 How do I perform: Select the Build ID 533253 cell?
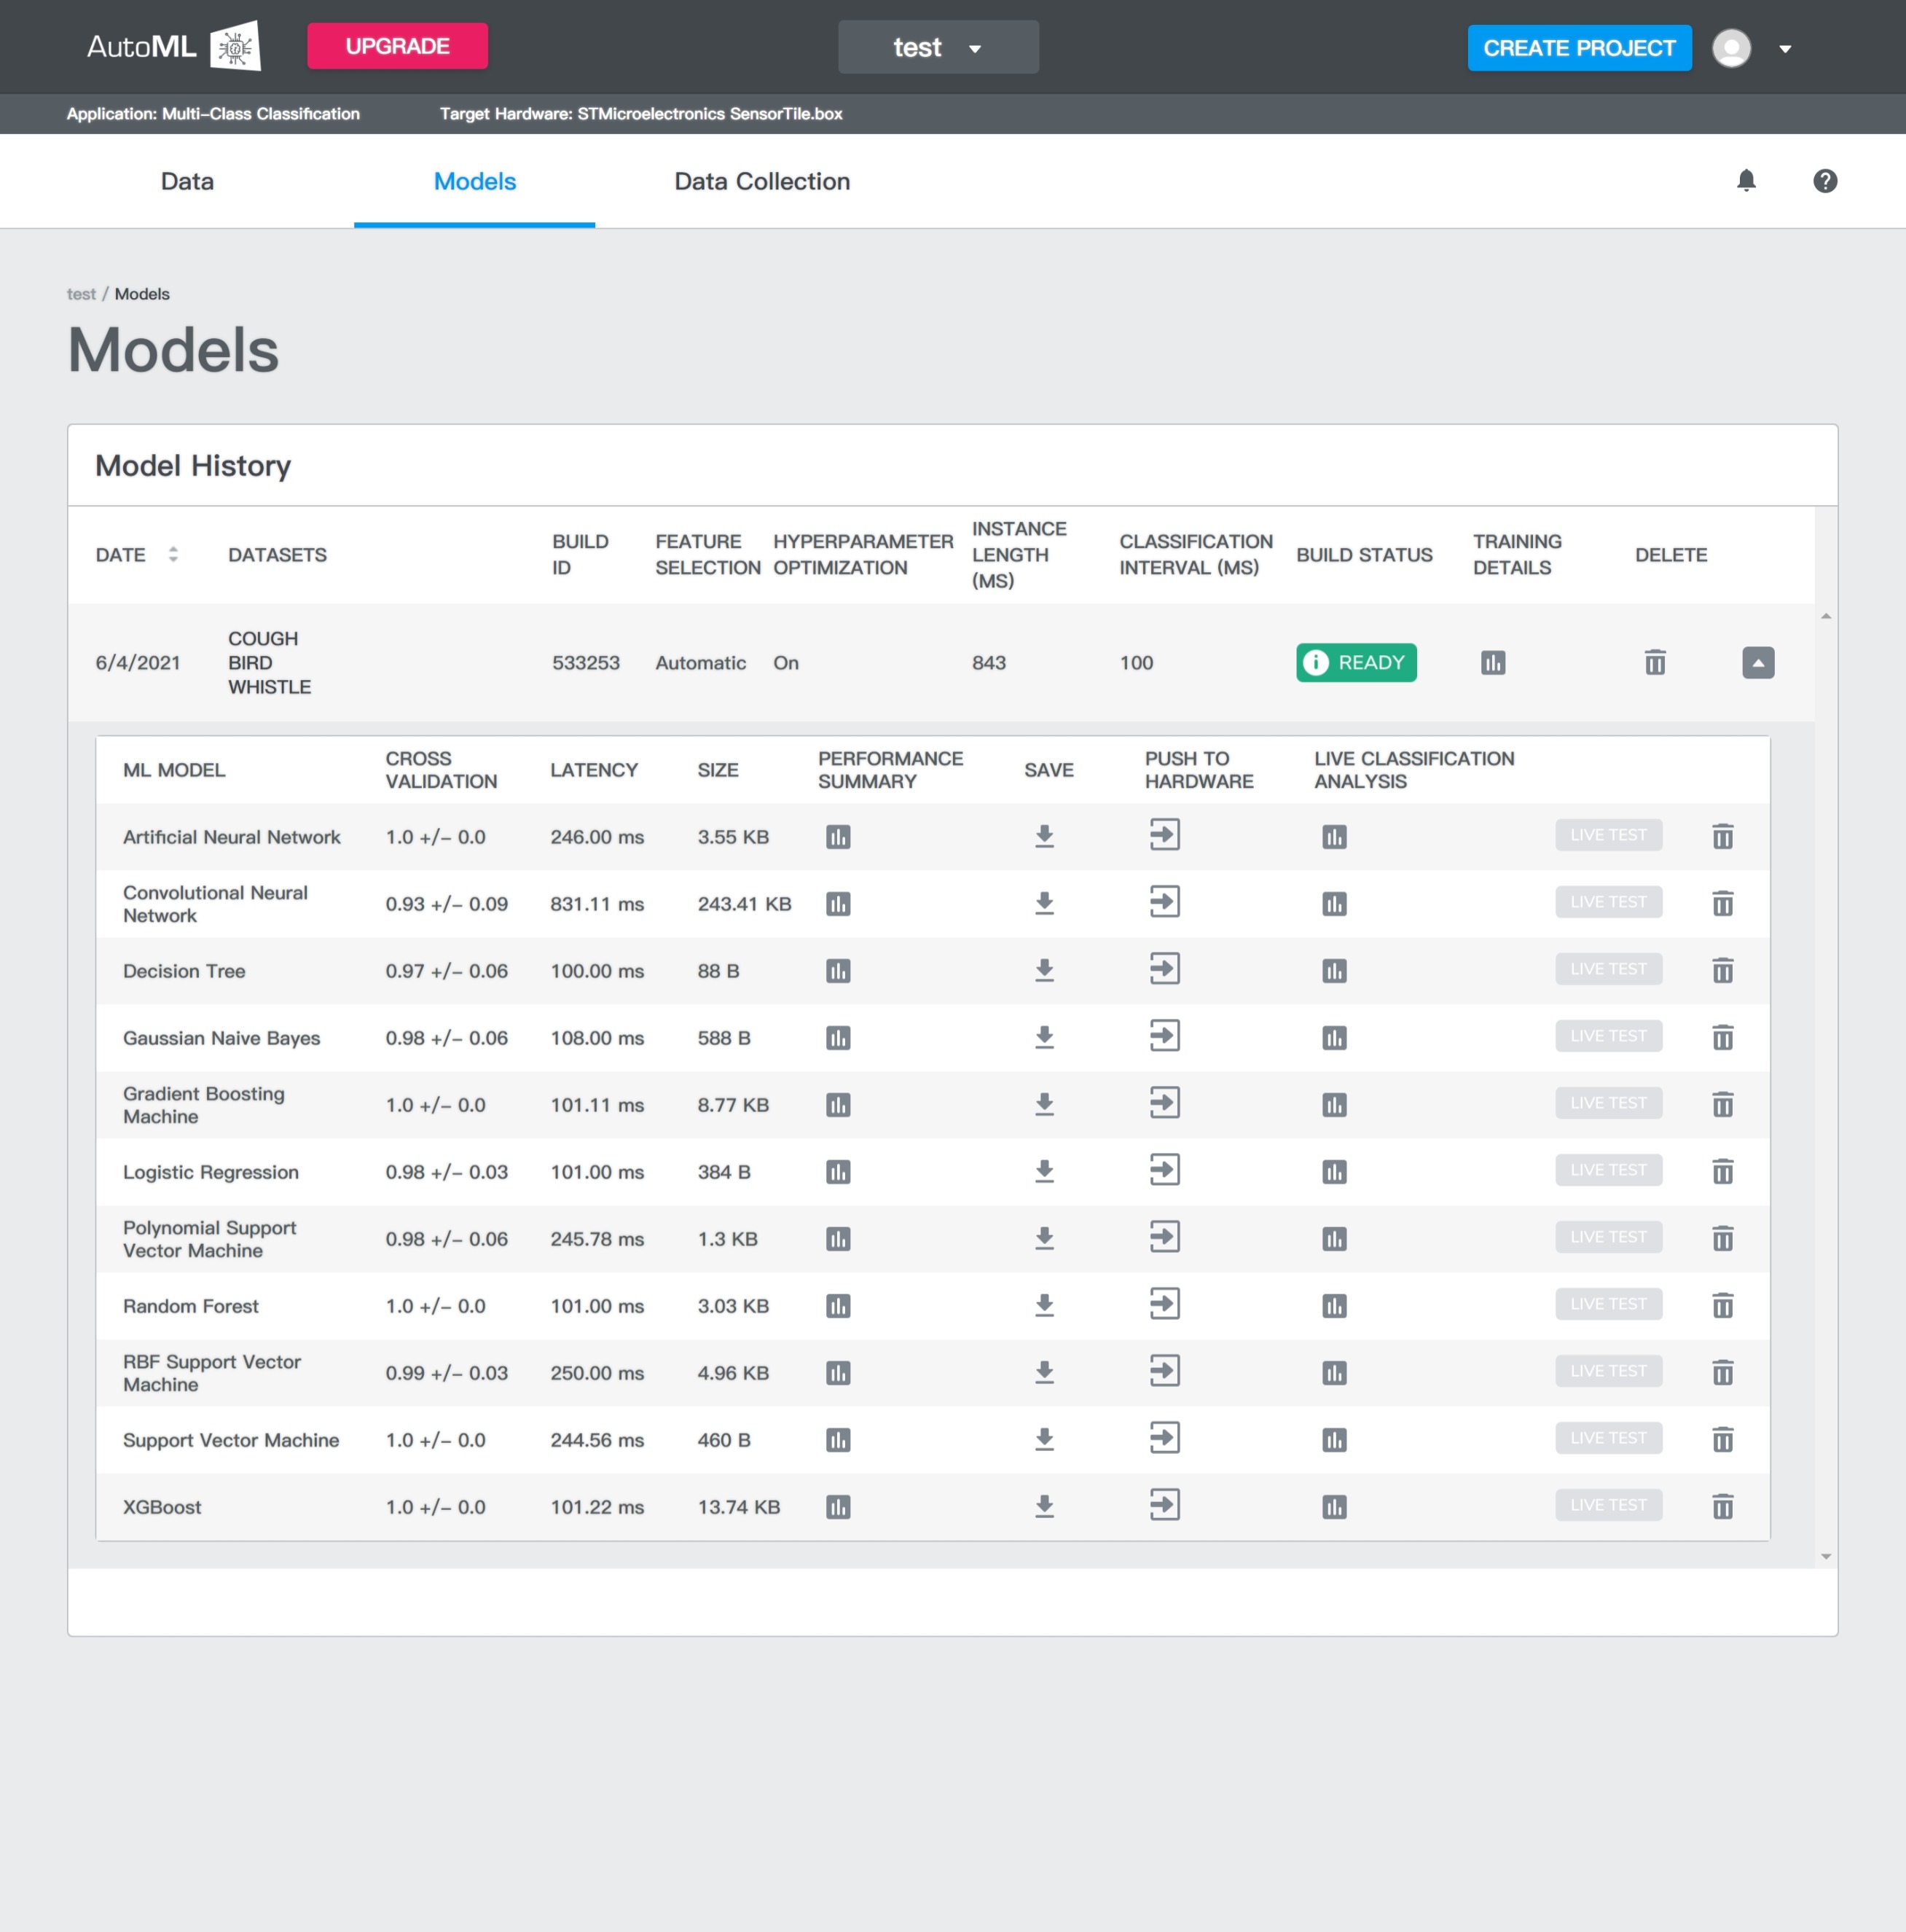coord(586,663)
